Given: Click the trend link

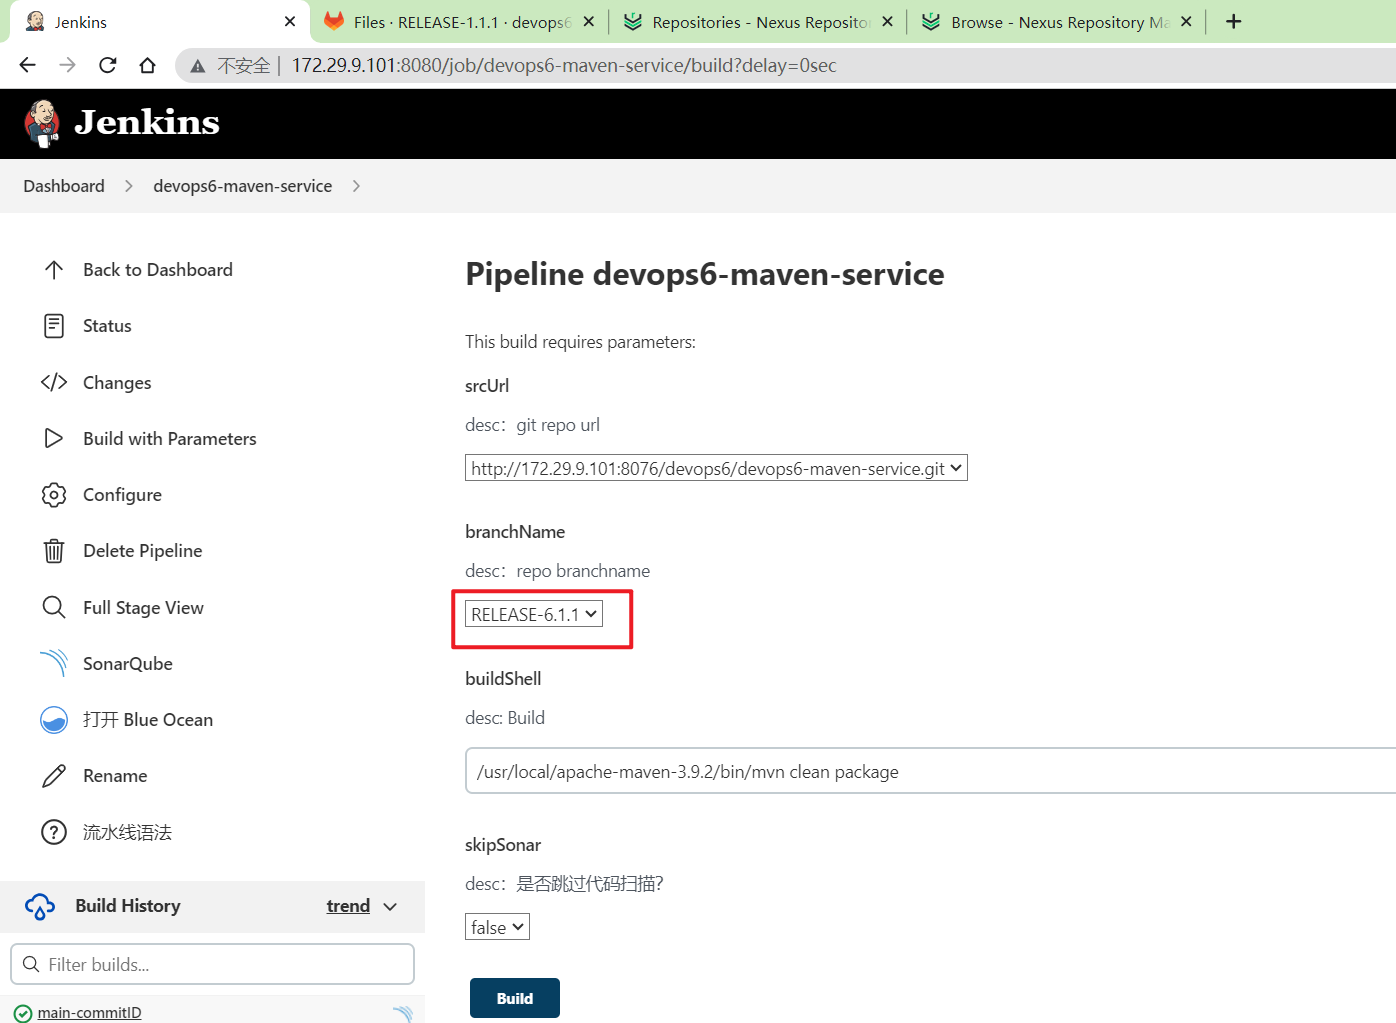Looking at the screenshot, I should pos(348,906).
